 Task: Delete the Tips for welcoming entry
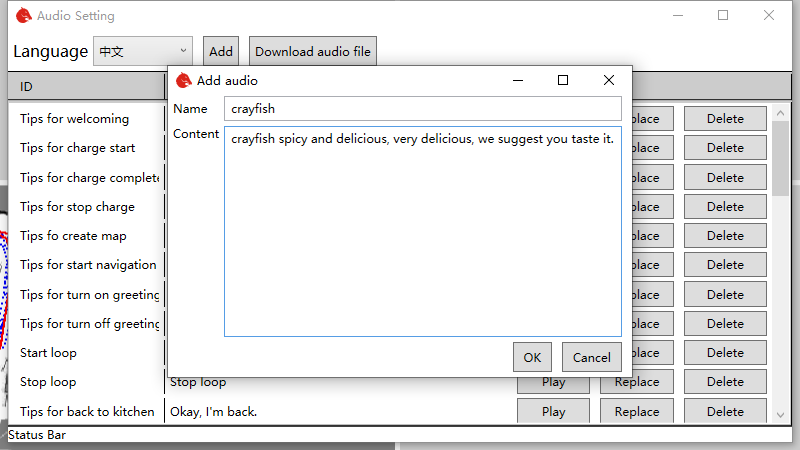pos(725,119)
